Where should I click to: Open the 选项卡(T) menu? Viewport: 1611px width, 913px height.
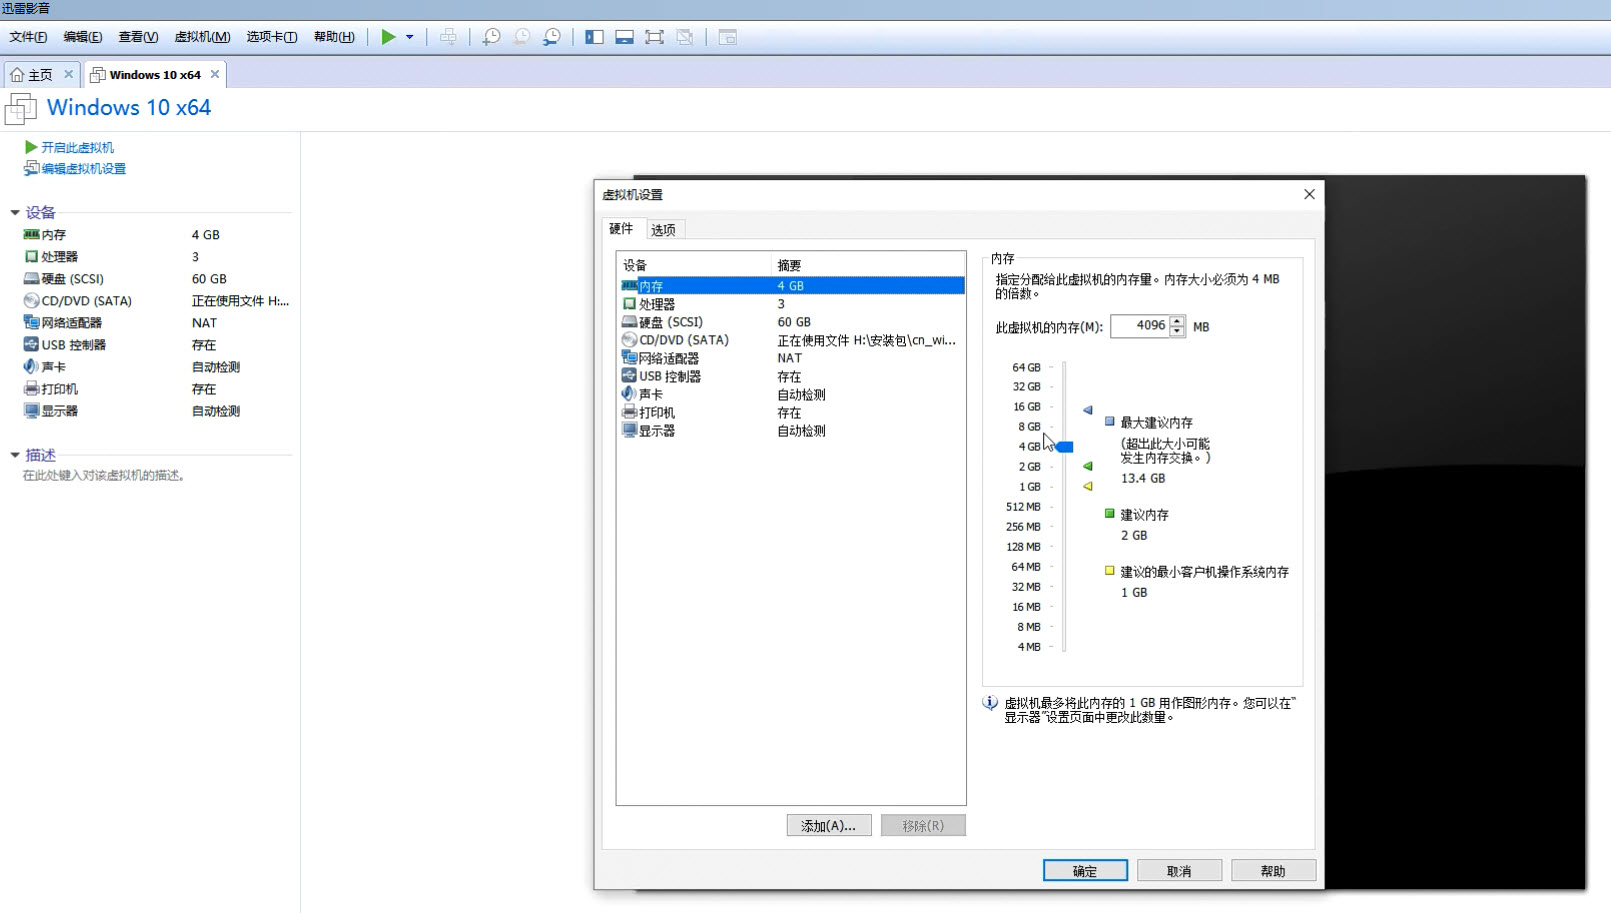[x=272, y=37]
